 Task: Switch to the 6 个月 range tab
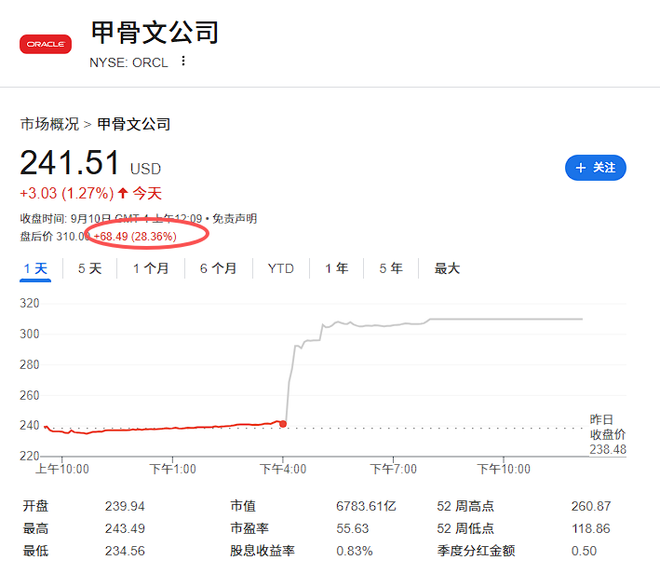(218, 268)
